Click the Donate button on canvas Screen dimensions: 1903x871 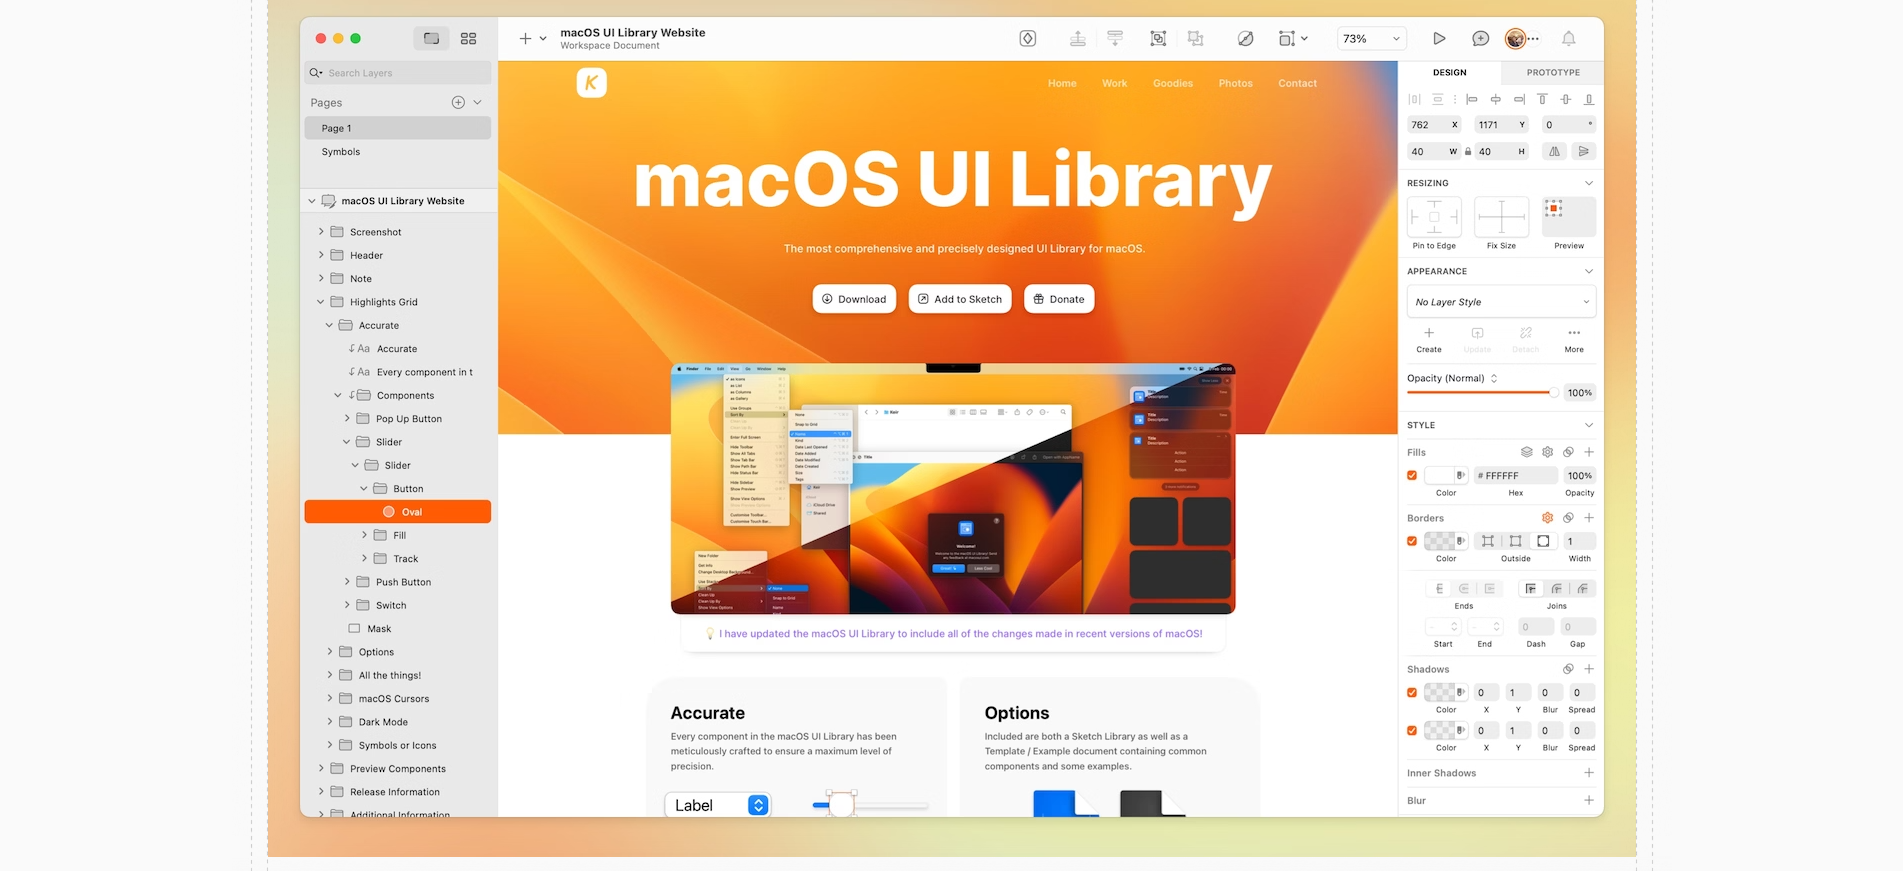1059,299
